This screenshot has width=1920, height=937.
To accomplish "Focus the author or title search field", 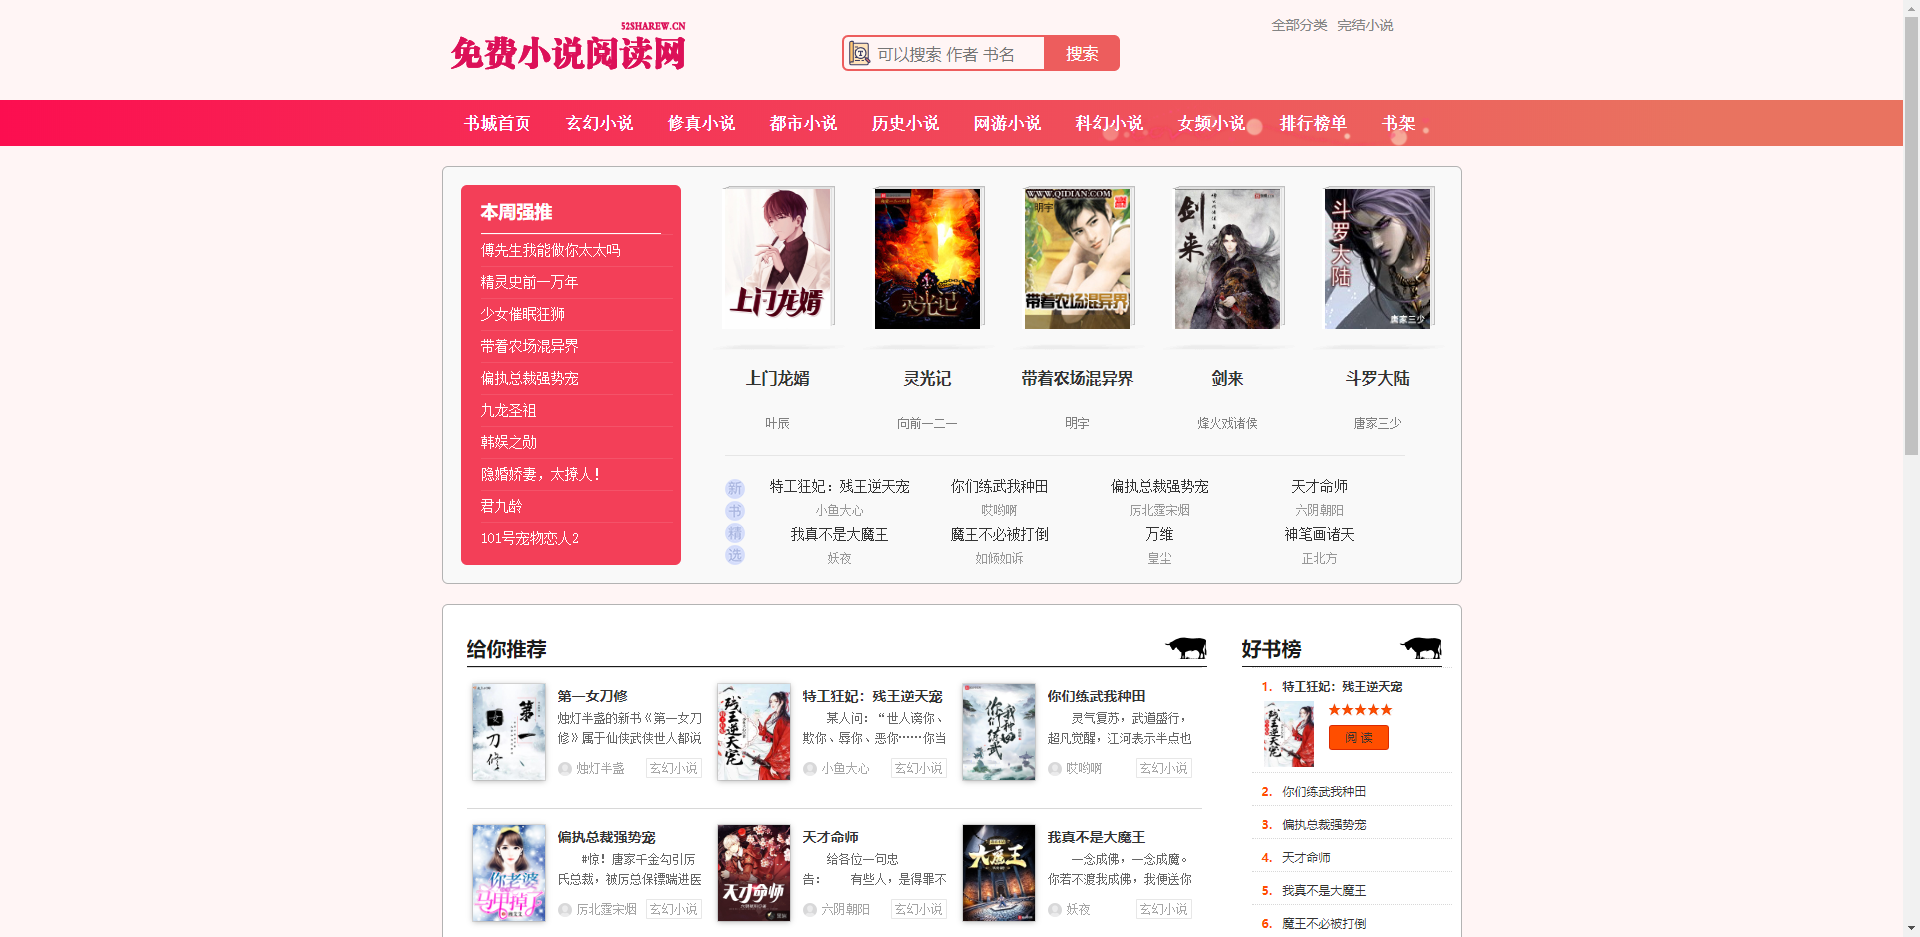I will tap(958, 54).
